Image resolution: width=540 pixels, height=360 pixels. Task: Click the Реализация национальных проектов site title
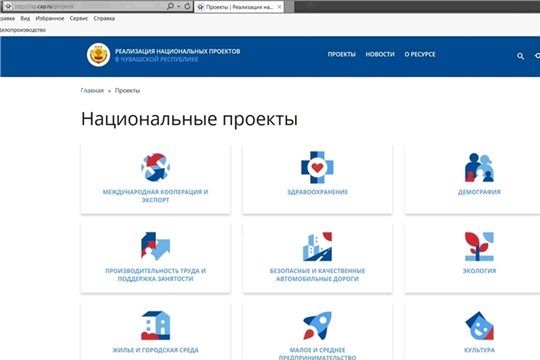point(177,51)
